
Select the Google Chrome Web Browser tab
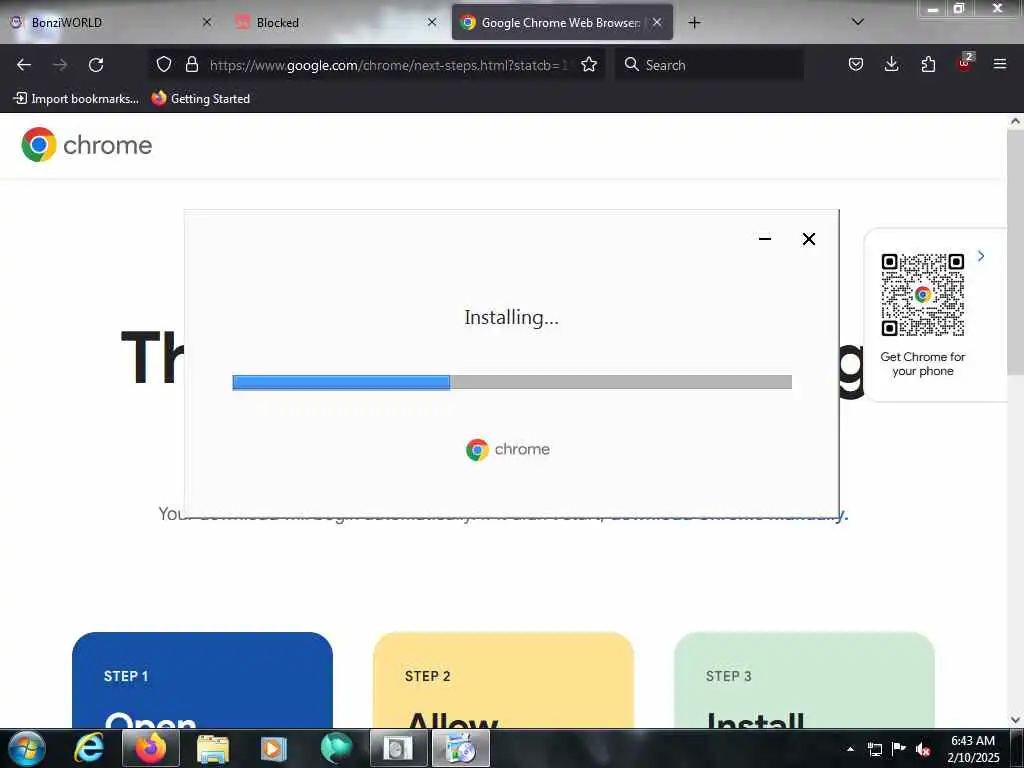[562, 22]
